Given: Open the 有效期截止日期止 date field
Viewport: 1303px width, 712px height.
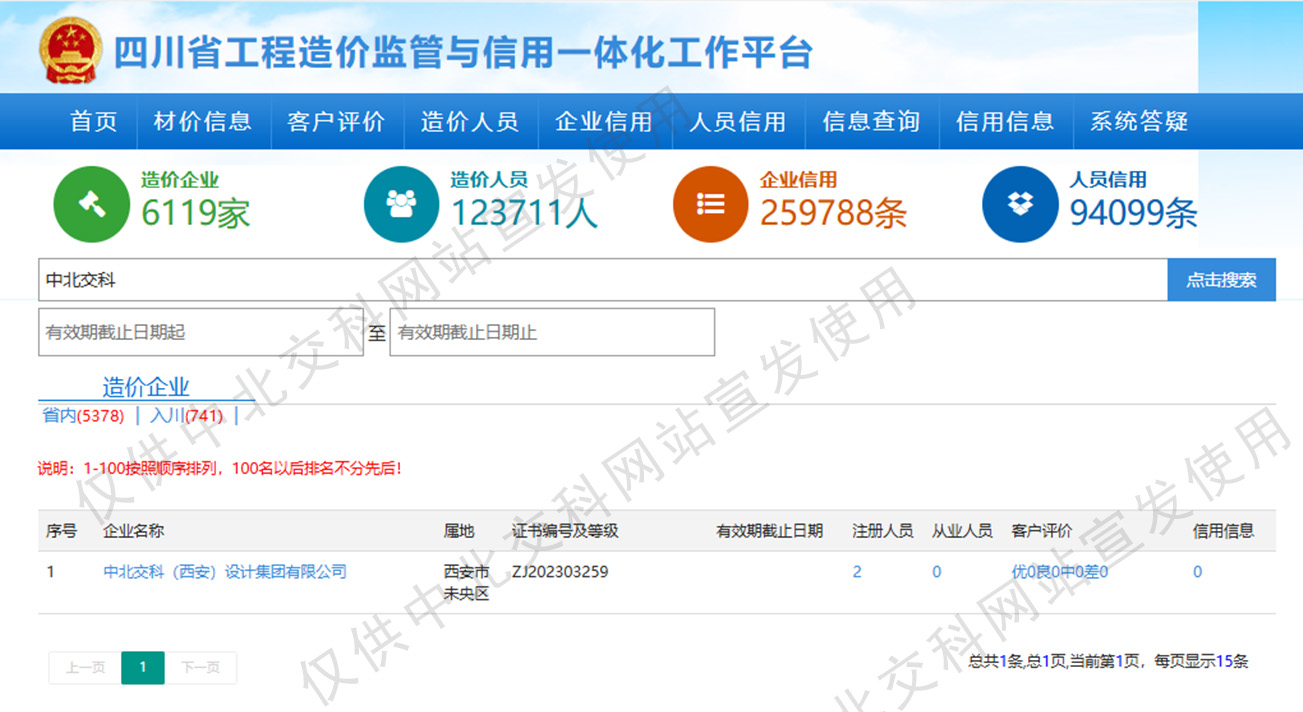Looking at the screenshot, I should point(552,332).
